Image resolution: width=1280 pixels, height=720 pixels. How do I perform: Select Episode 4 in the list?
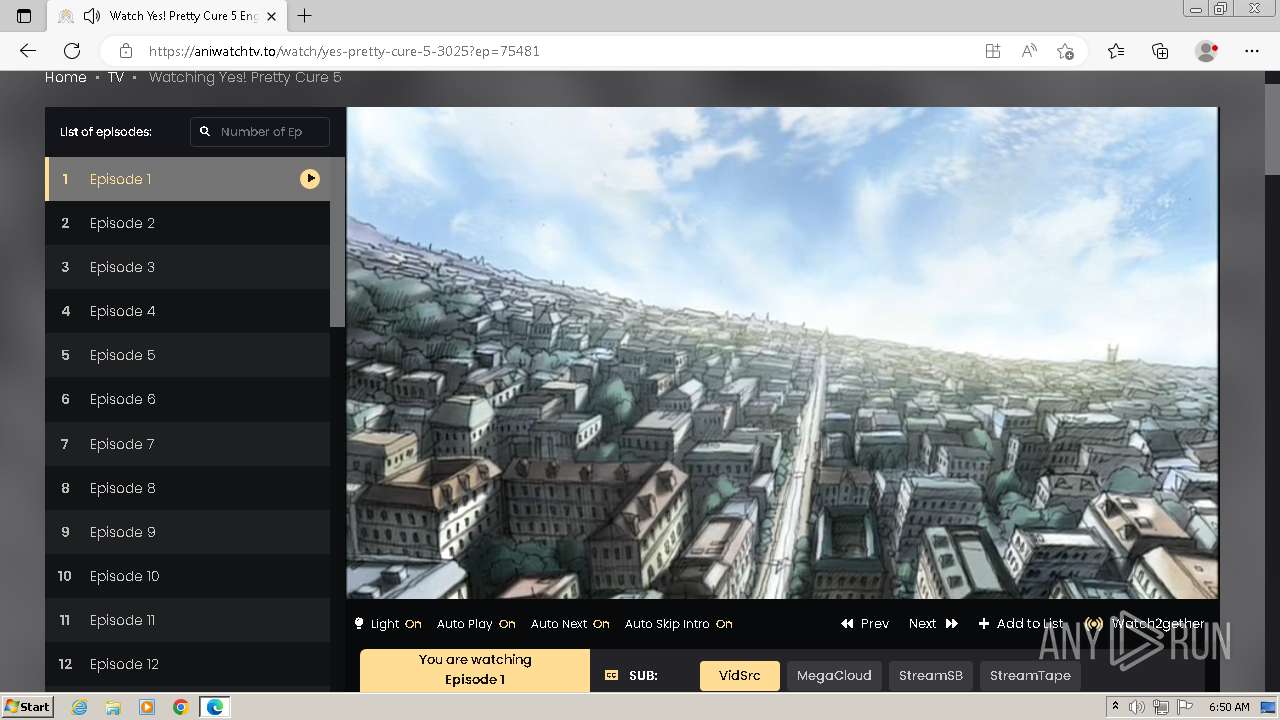[x=188, y=311]
